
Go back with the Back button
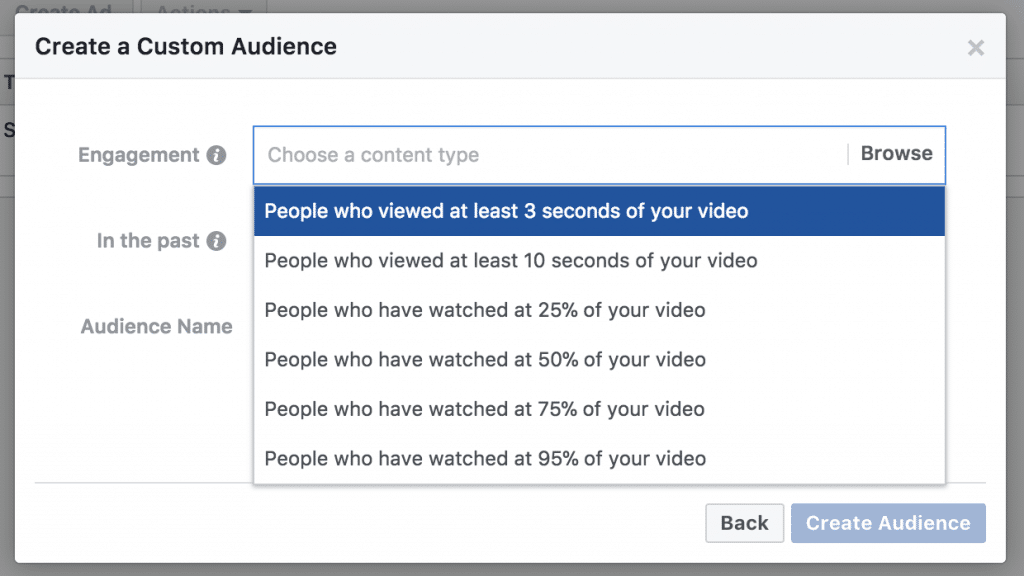click(x=744, y=523)
